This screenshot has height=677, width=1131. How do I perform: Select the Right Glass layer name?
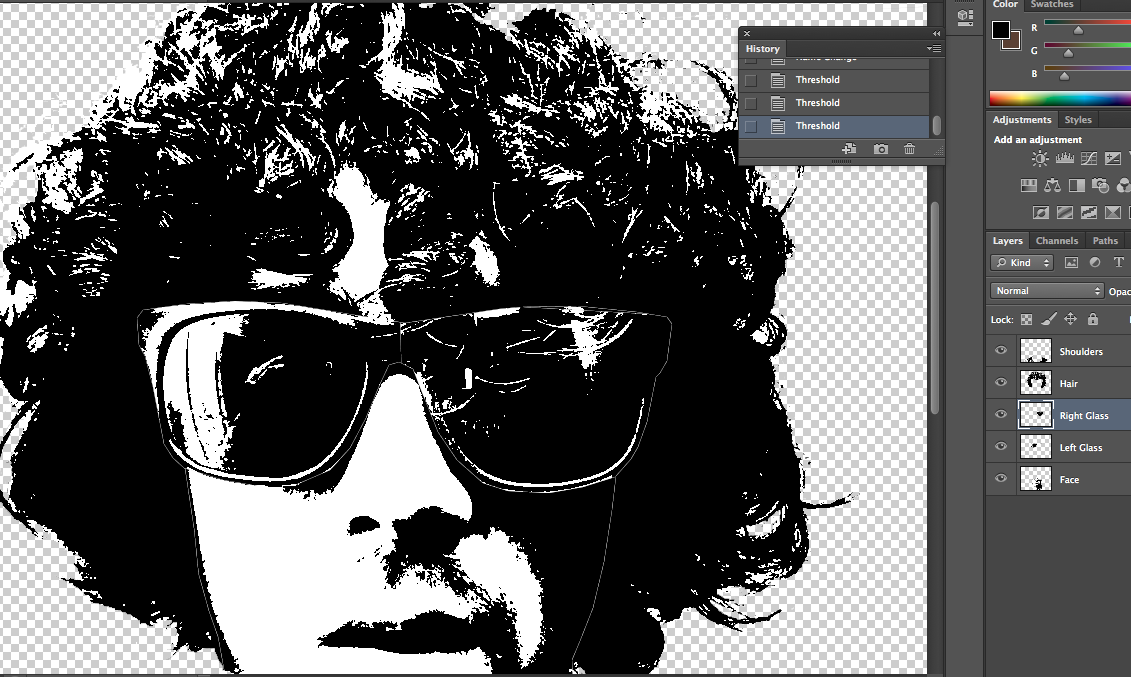pyautogui.click(x=1083, y=415)
